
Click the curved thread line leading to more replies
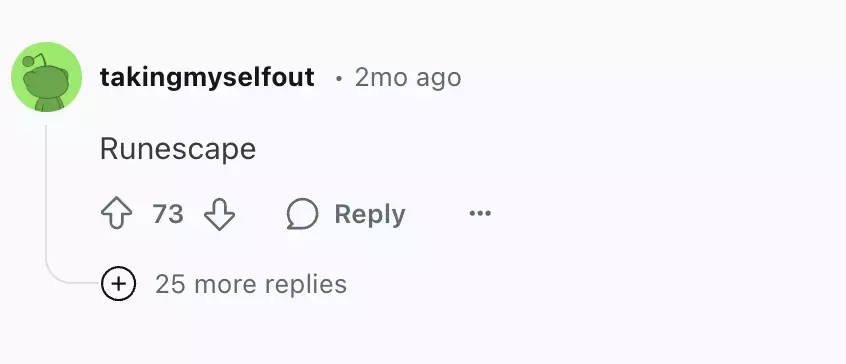click(67, 278)
